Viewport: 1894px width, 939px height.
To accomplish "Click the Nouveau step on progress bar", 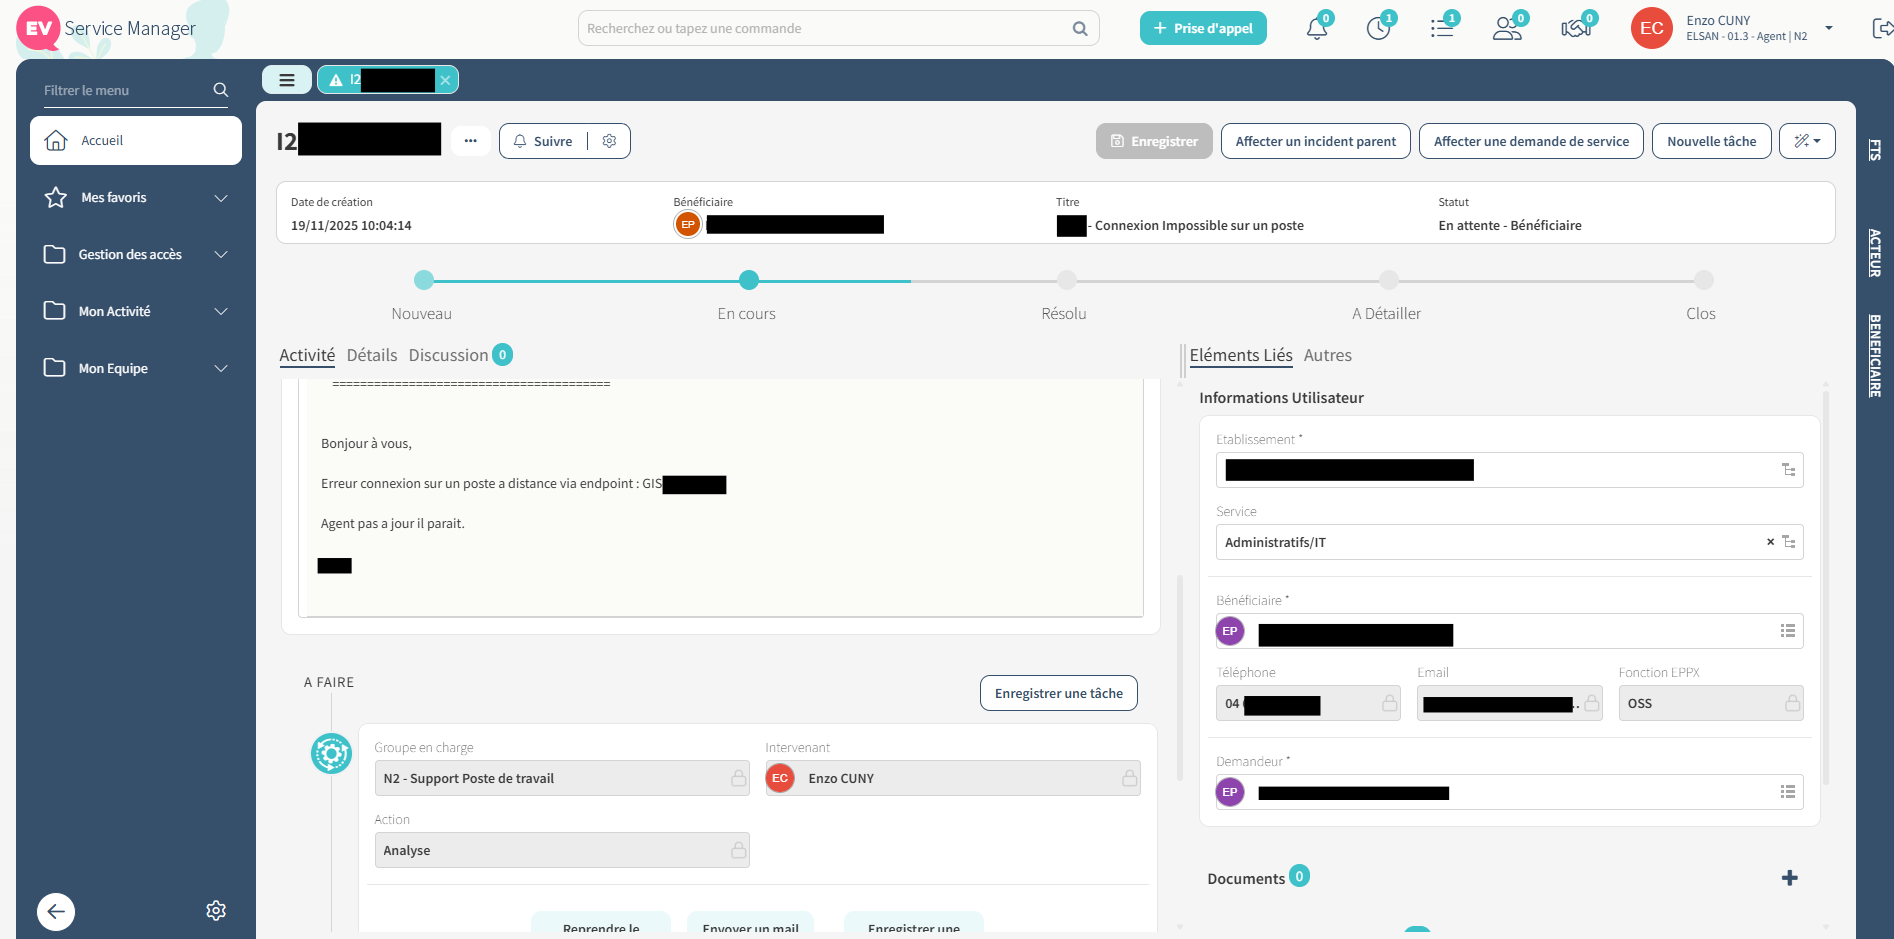I will [x=423, y=280].
